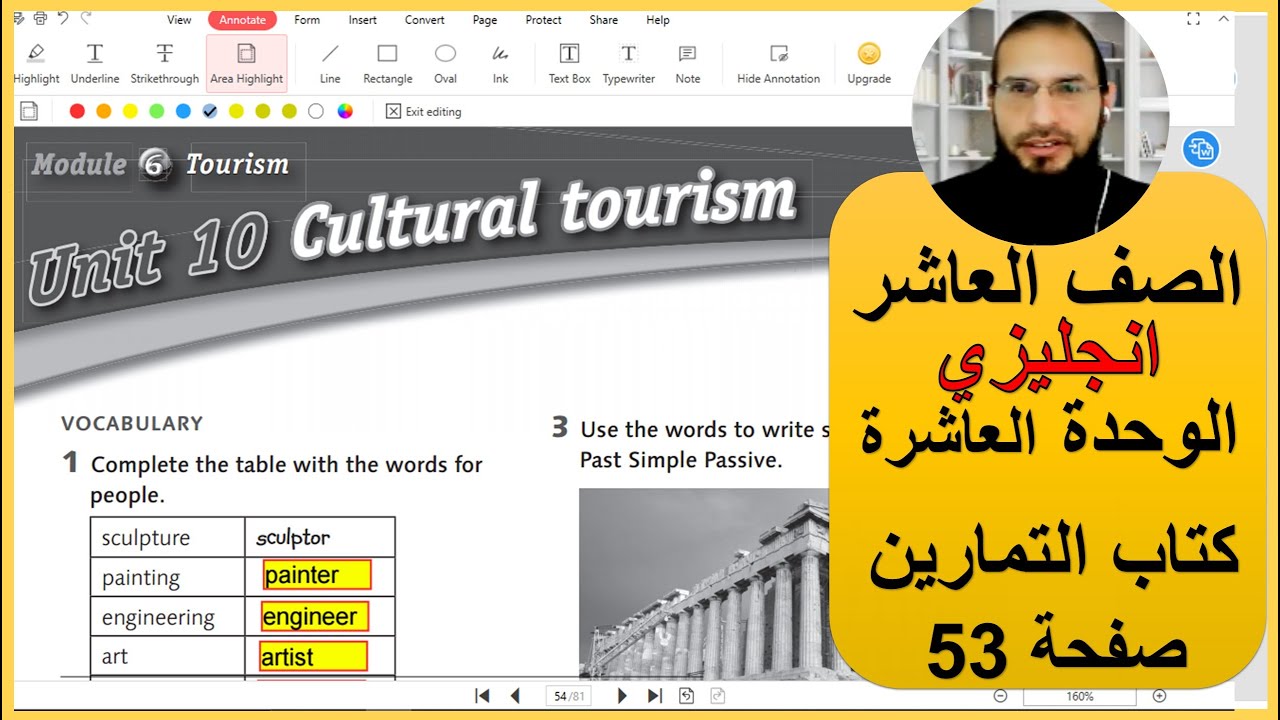Click the 'VOCABULARY' heading text
Image resolution: width=1280 pixels, height=720 pixels.
point(132,423)
